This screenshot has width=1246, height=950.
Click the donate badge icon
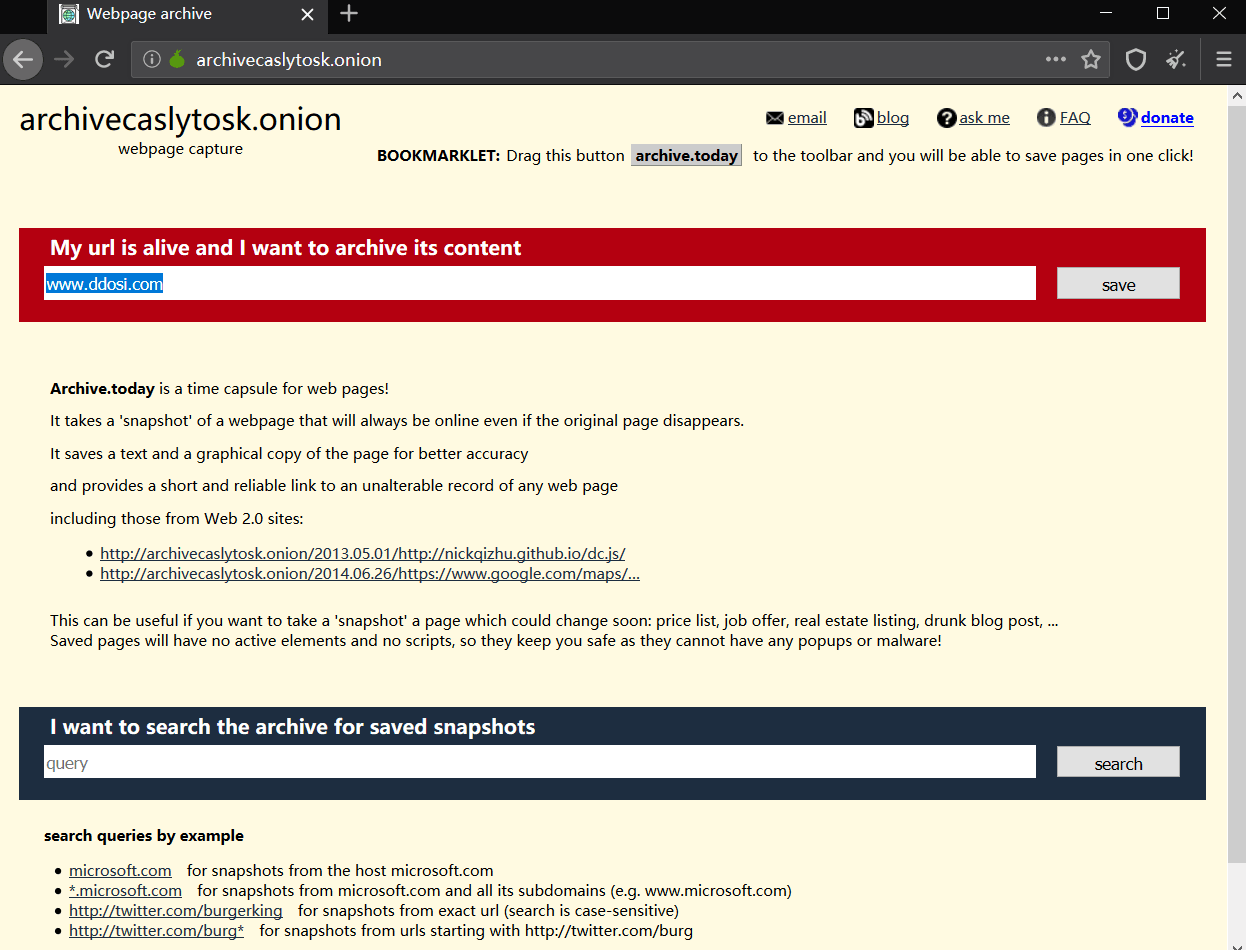pos(1128,117)
